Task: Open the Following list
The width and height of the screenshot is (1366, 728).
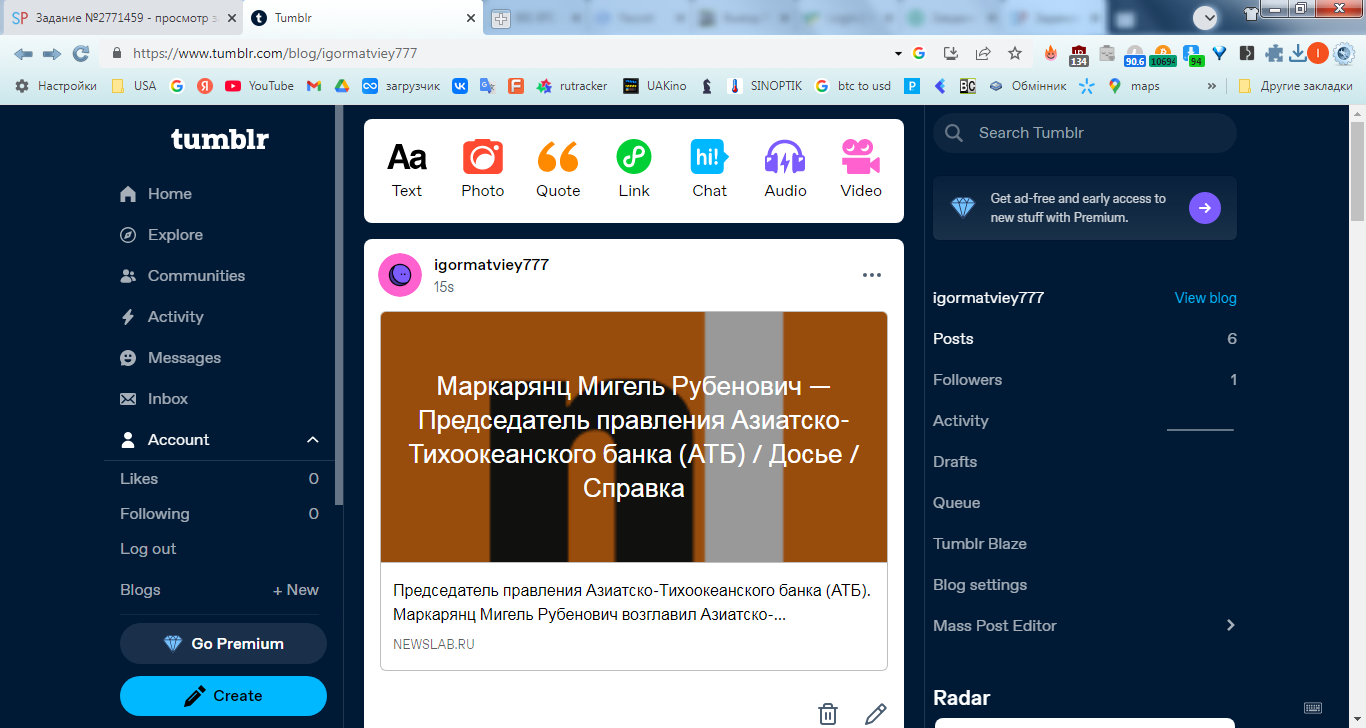Action: click(x=219, y=514)
